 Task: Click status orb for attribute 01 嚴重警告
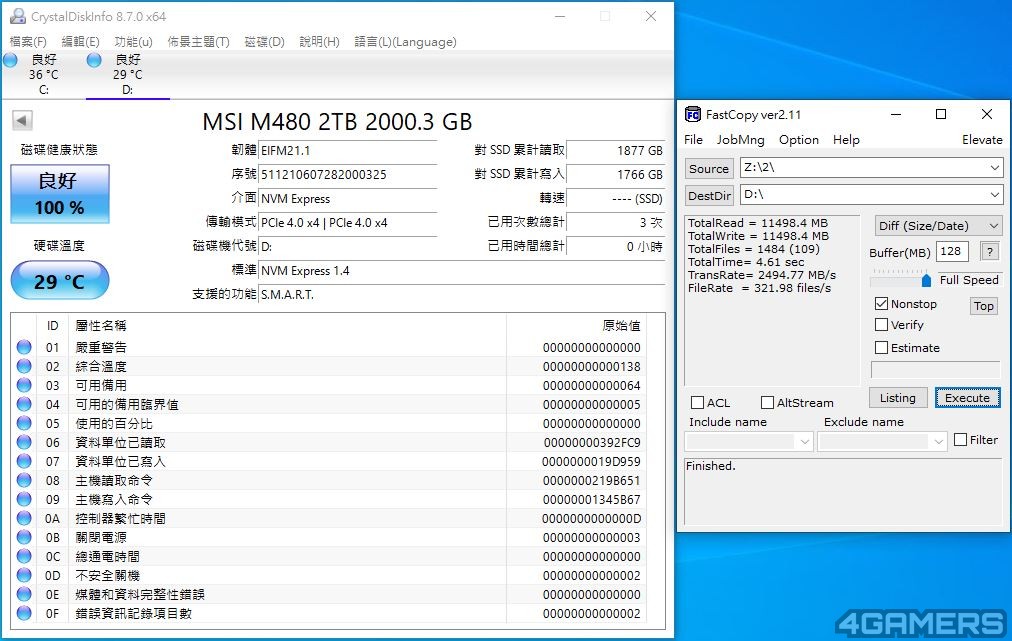point(24,347)
